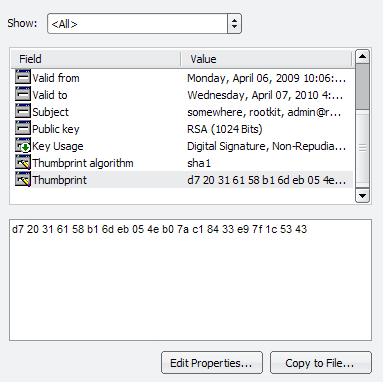Click the Valid to field icon

click(x=23, y=94)
